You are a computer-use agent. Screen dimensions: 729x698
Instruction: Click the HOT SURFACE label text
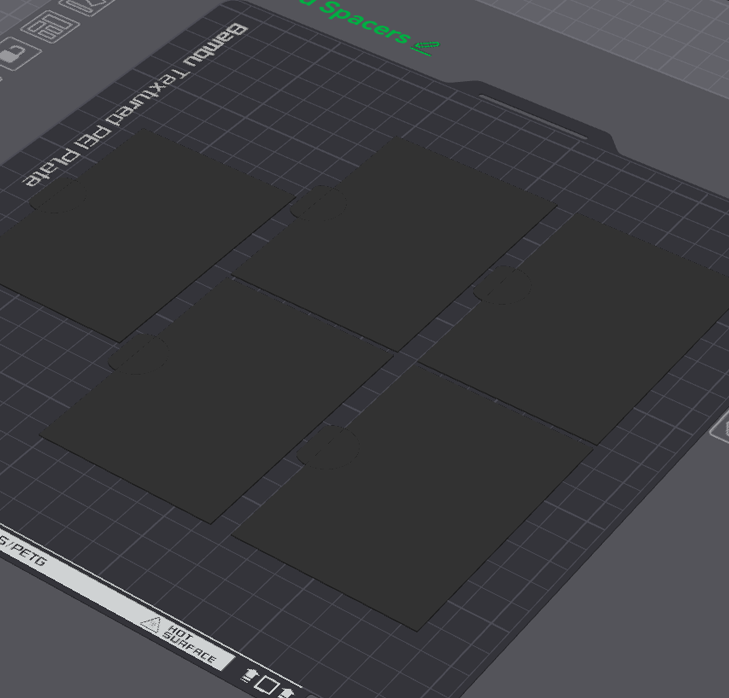coord(190,645)
